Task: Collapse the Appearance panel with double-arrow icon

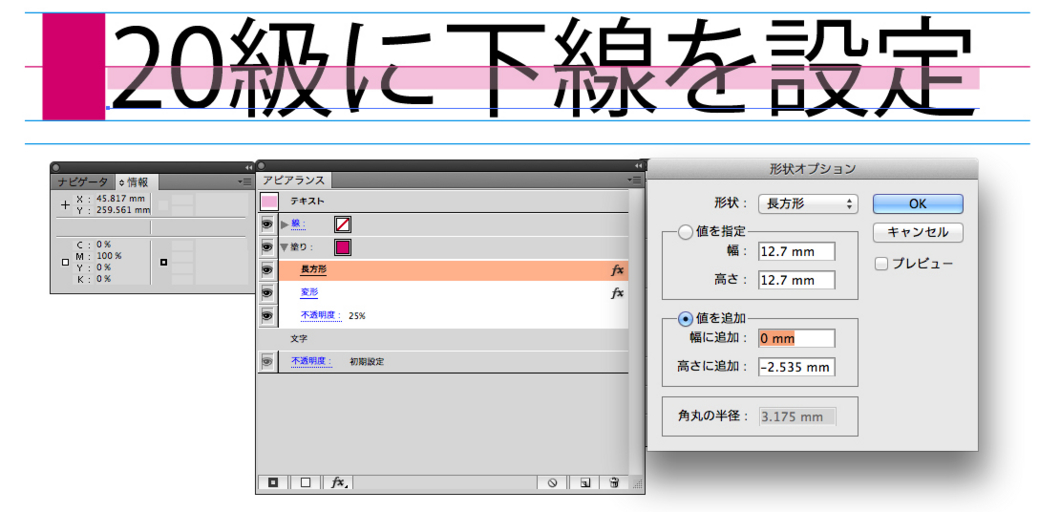Action: tap(638, 166)
